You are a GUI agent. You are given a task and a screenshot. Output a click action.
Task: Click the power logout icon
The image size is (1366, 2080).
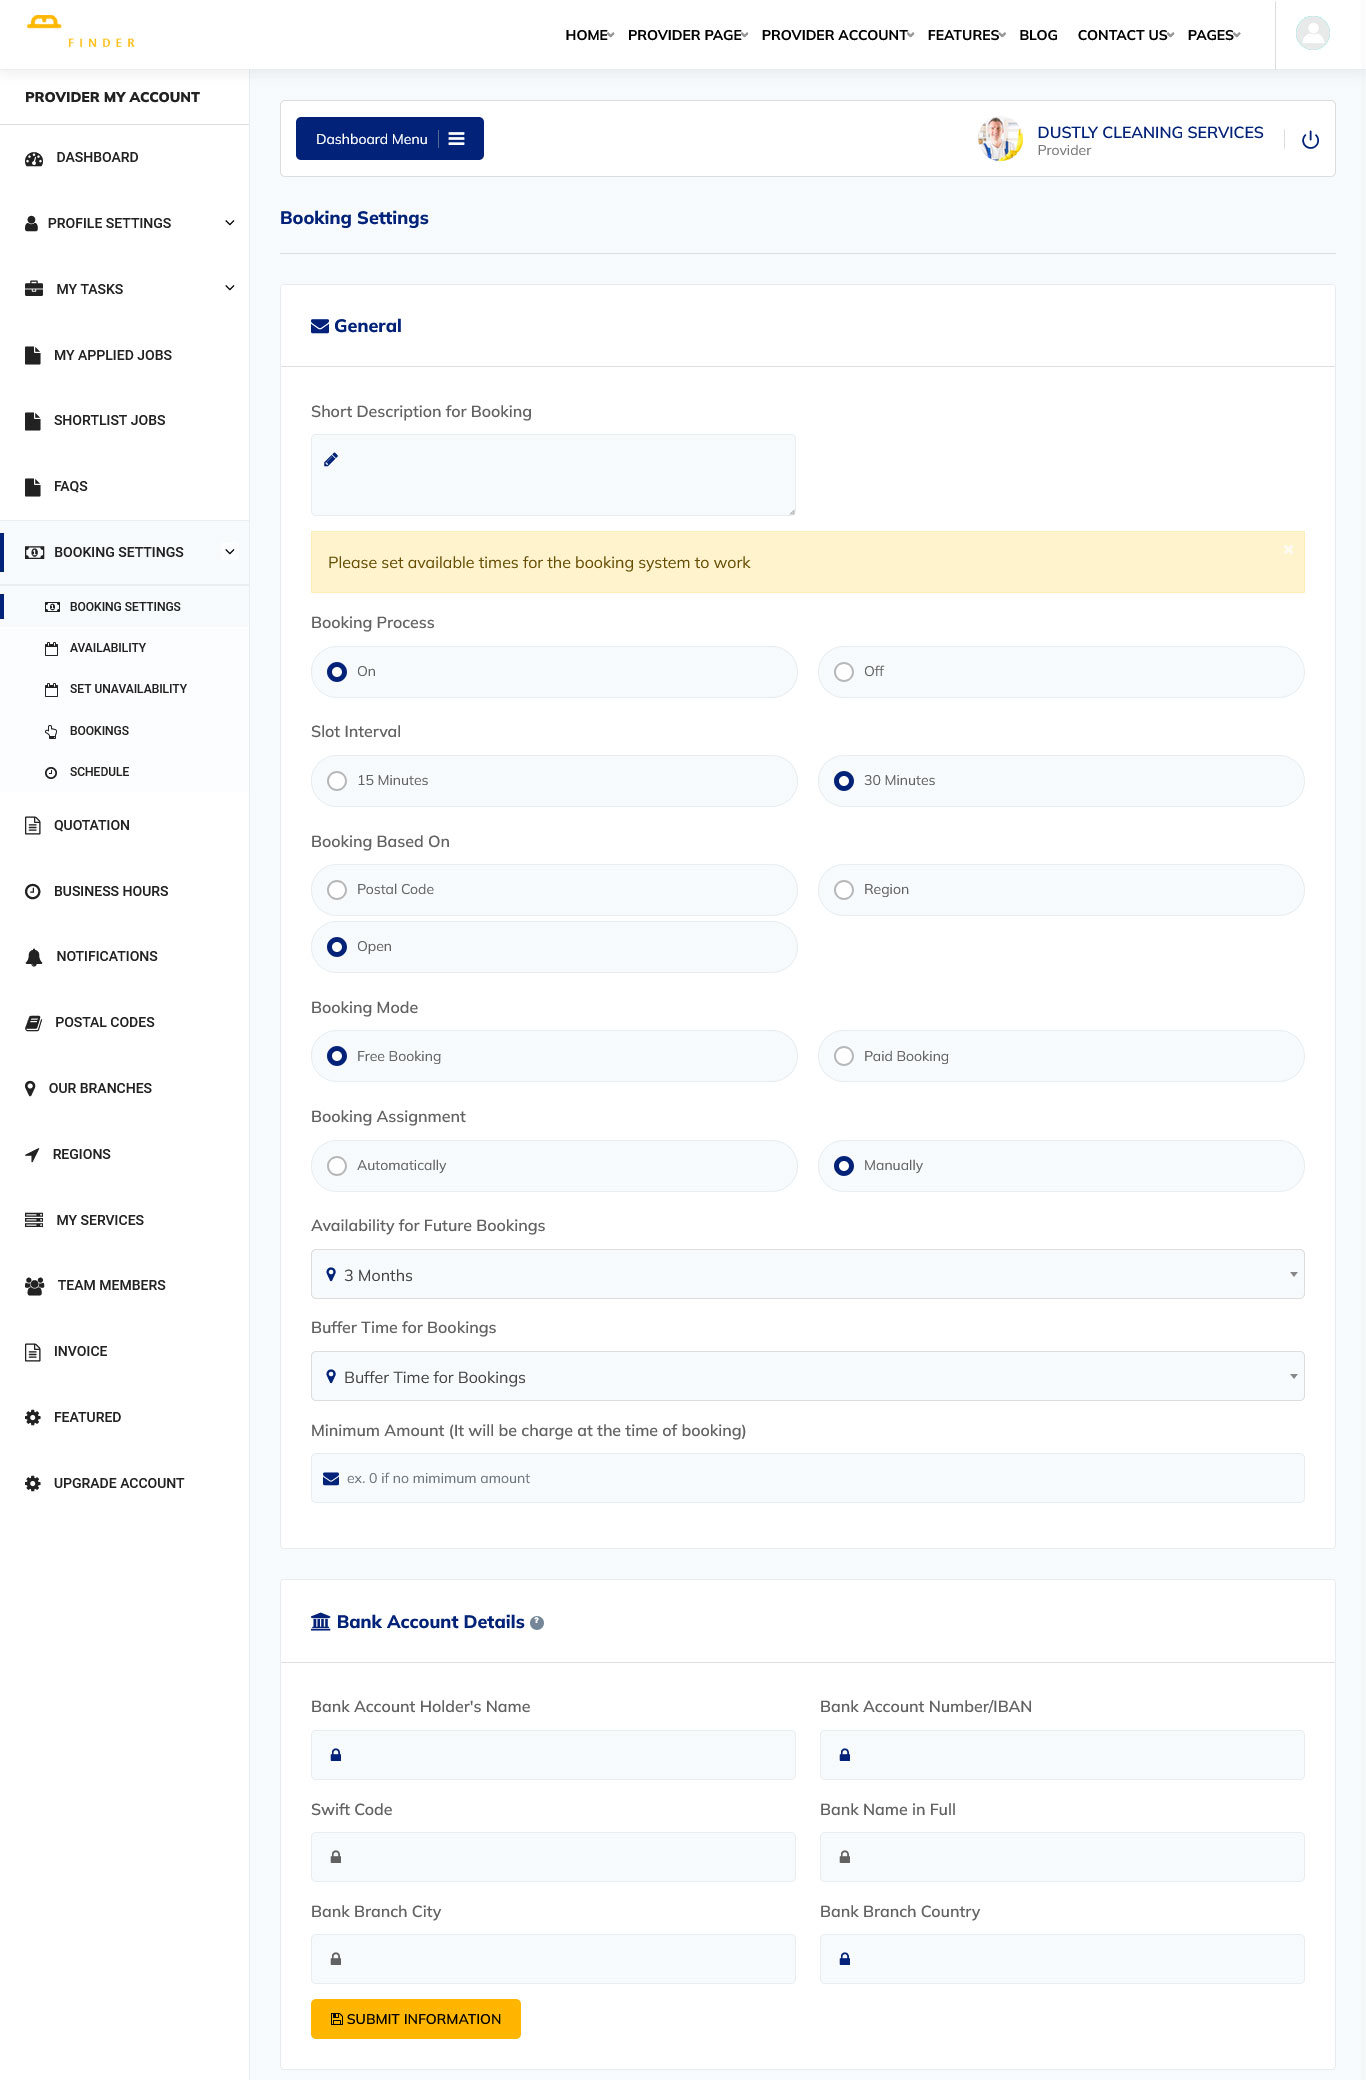[x=1310, y=140]
